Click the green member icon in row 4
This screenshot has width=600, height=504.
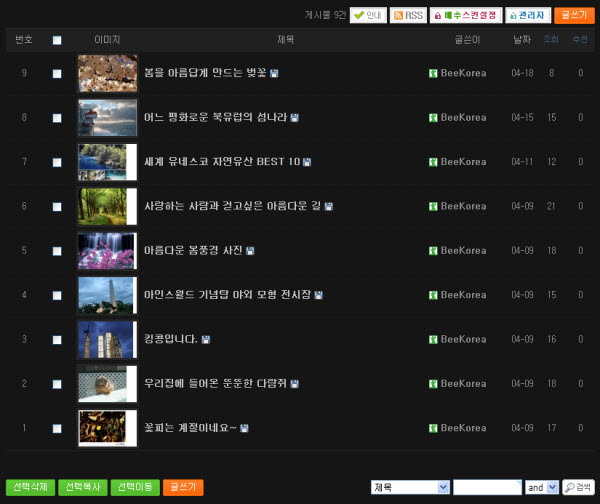(433, 295)
